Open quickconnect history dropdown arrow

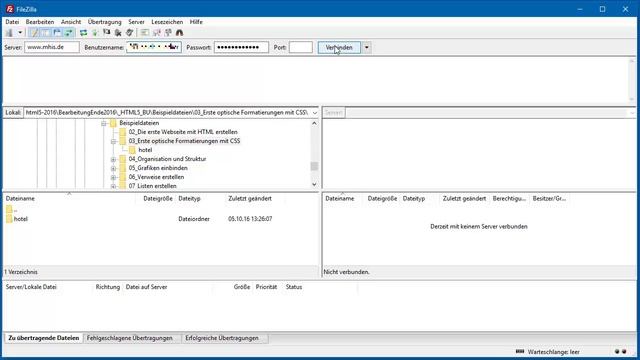(367, 47)
